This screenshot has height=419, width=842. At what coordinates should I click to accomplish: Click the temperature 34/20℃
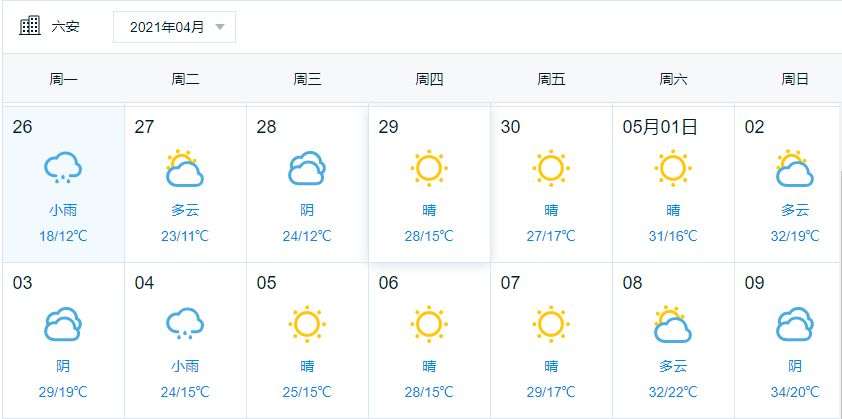[x=795, y=392]
